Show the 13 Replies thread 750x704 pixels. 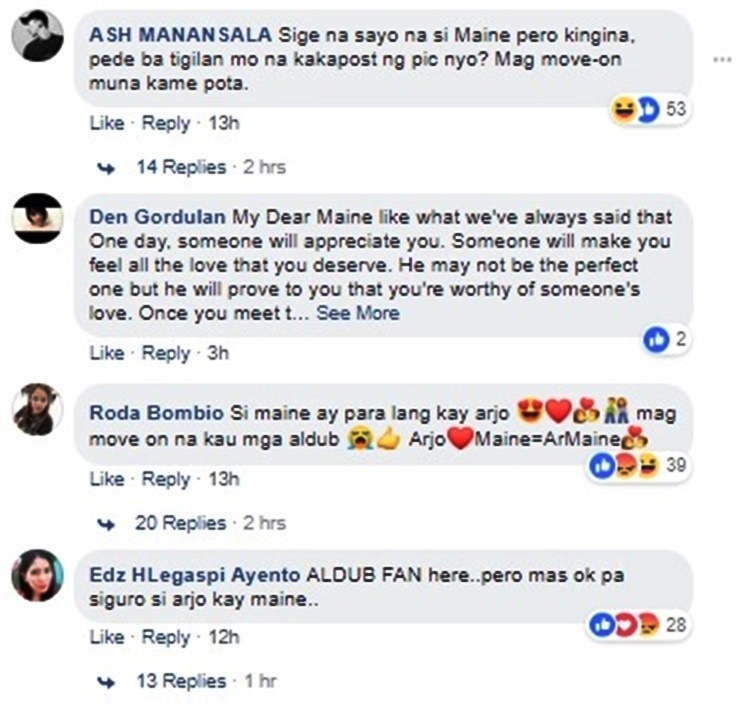coord(180,682)
